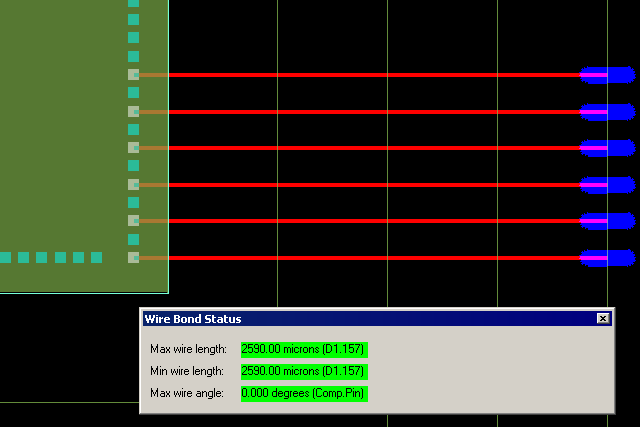The height and width of the screenshot is (427, 640).
Task: Click the 'Min wire length:' label
Action: click(x=187, y=371)
